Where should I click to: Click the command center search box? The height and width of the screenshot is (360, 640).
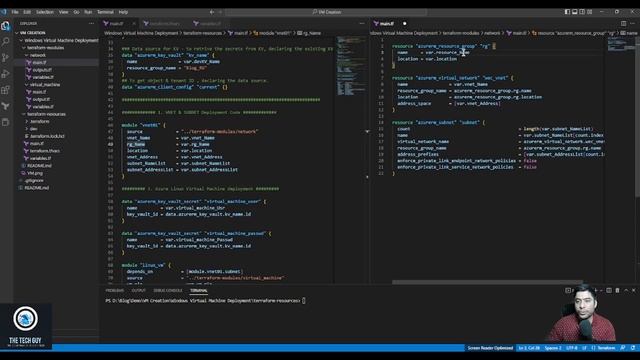pos(327,12)
